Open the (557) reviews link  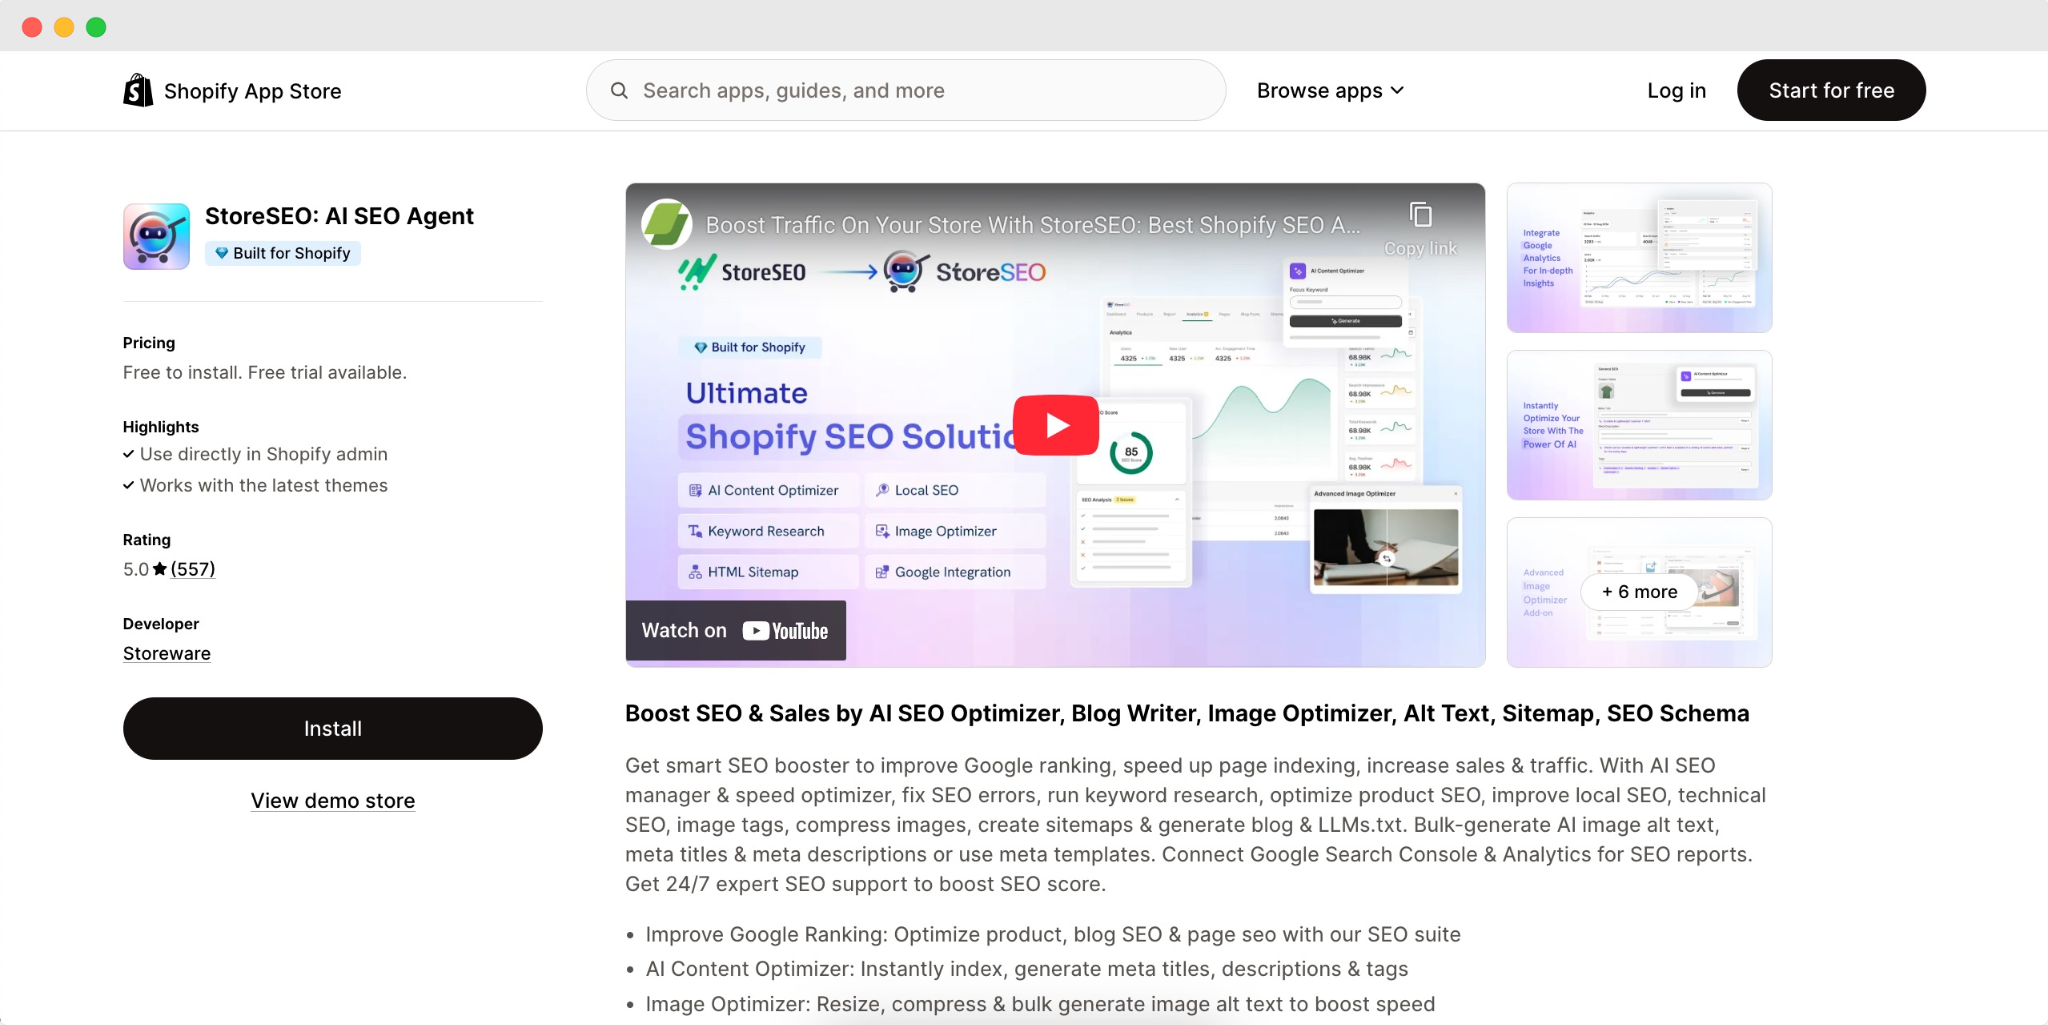click(x=192, y=568)
